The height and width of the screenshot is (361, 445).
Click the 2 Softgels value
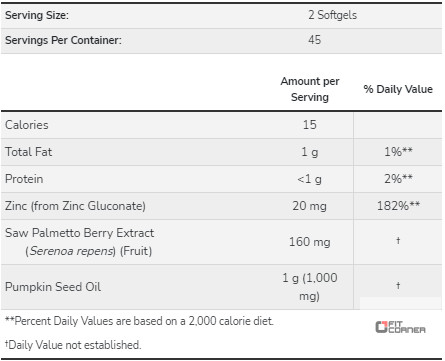[332, 15]
